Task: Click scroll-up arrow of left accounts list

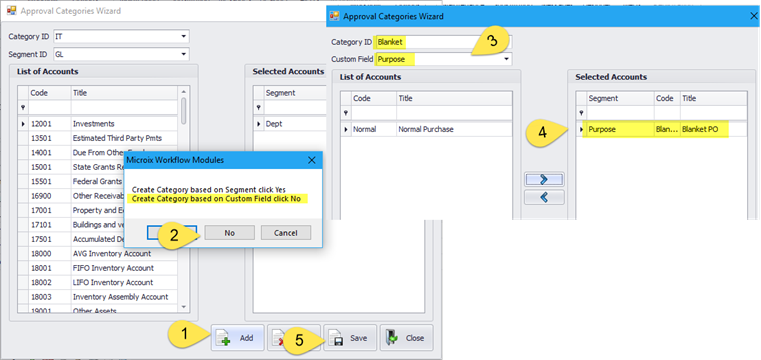Action: (183, 91)
